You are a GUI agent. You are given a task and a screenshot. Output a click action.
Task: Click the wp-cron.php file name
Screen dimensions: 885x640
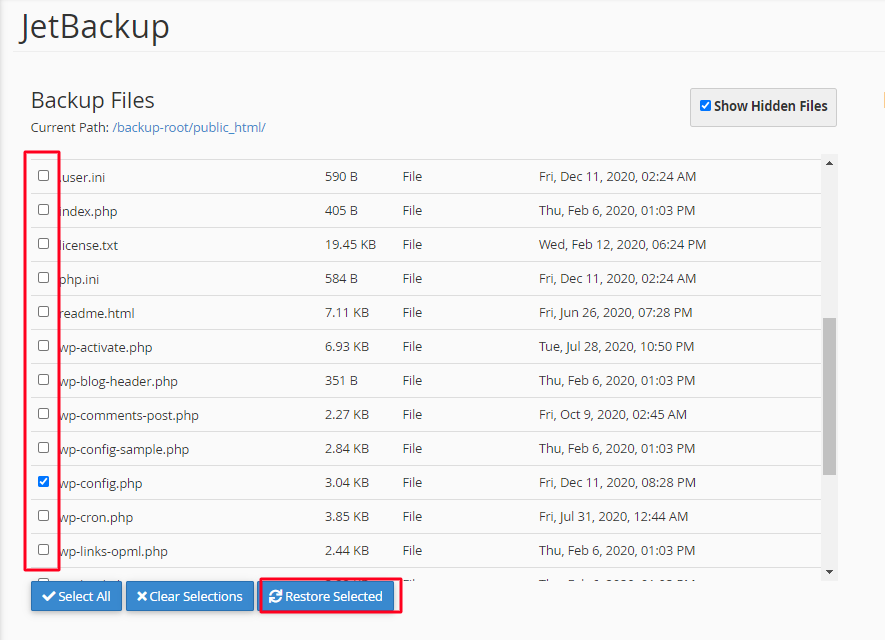point(96,517)
